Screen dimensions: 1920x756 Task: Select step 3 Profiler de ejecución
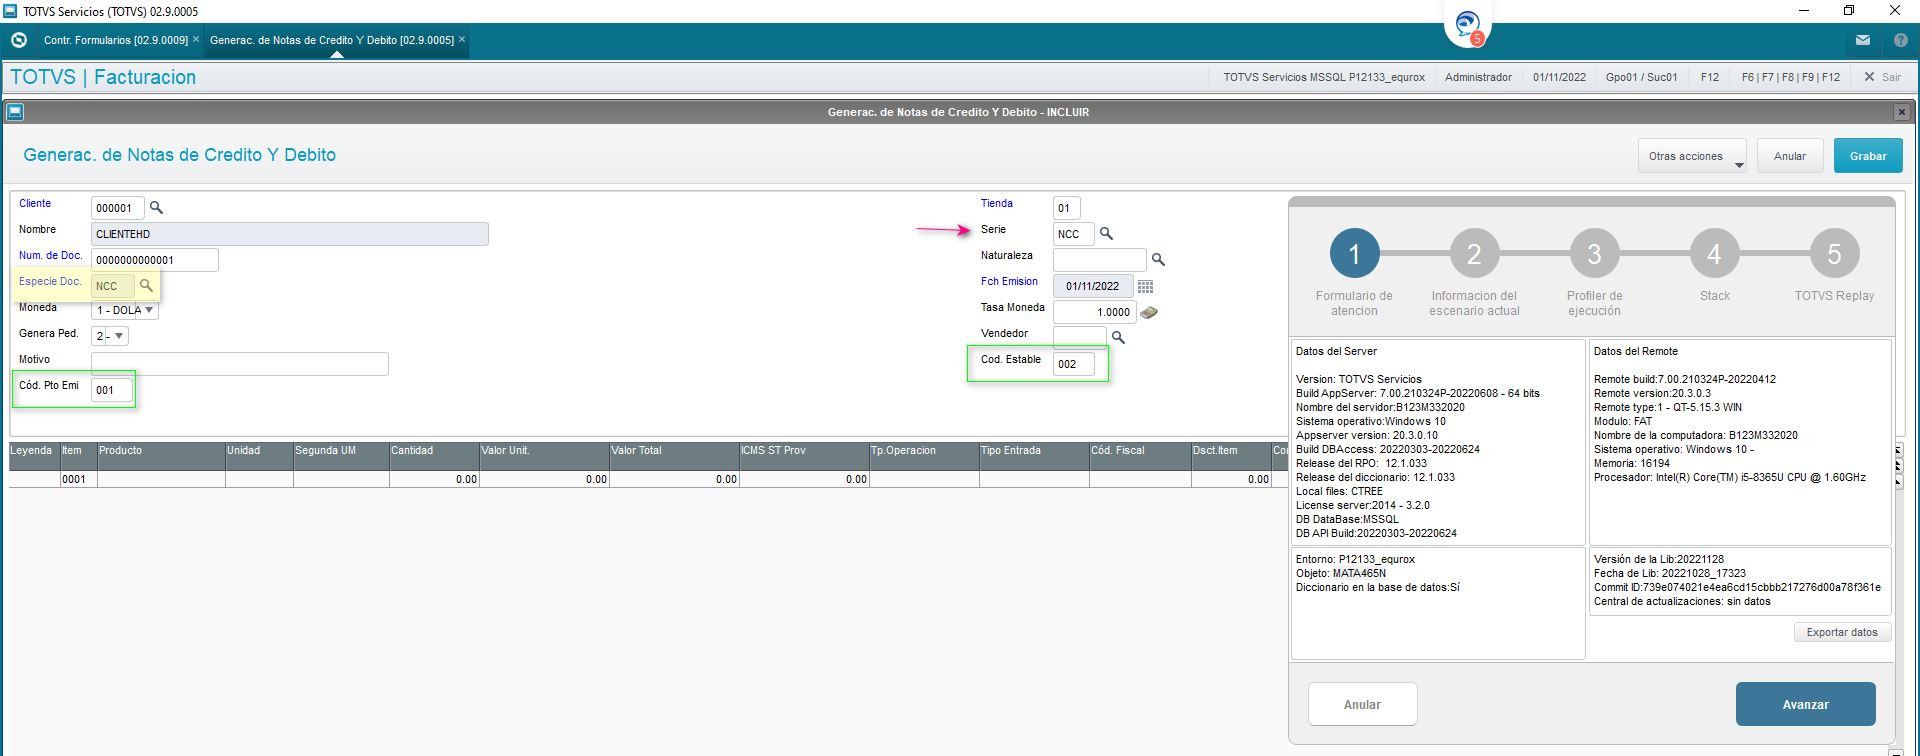pyautogui.click(x=1594, y=254)
